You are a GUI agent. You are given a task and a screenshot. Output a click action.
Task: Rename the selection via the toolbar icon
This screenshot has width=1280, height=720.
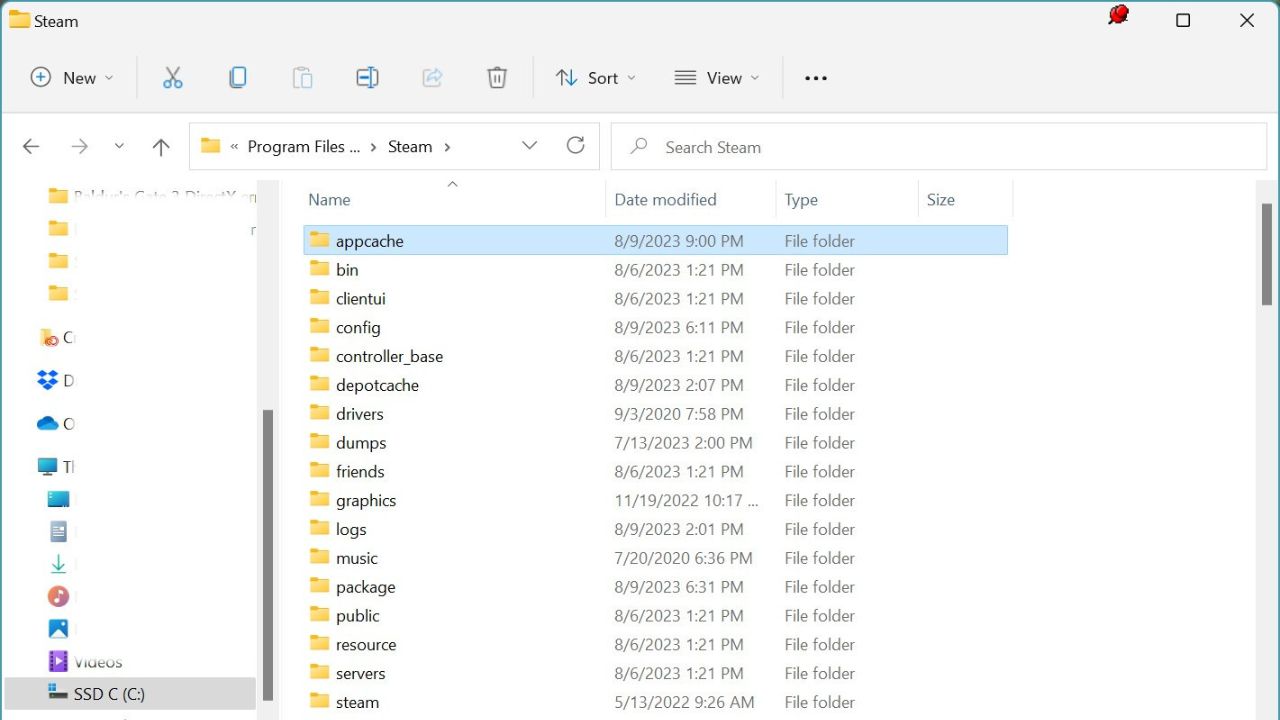click(x=367, y=77)
